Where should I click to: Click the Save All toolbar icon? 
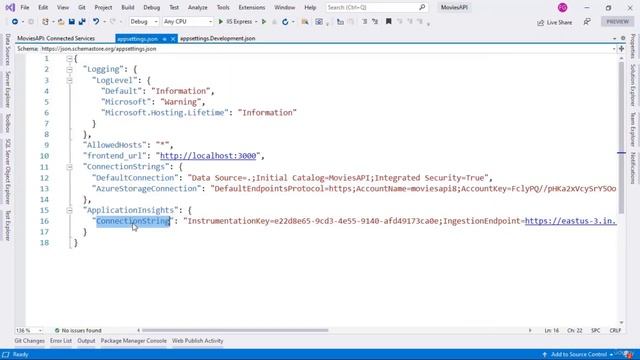[x=82, y=22]
